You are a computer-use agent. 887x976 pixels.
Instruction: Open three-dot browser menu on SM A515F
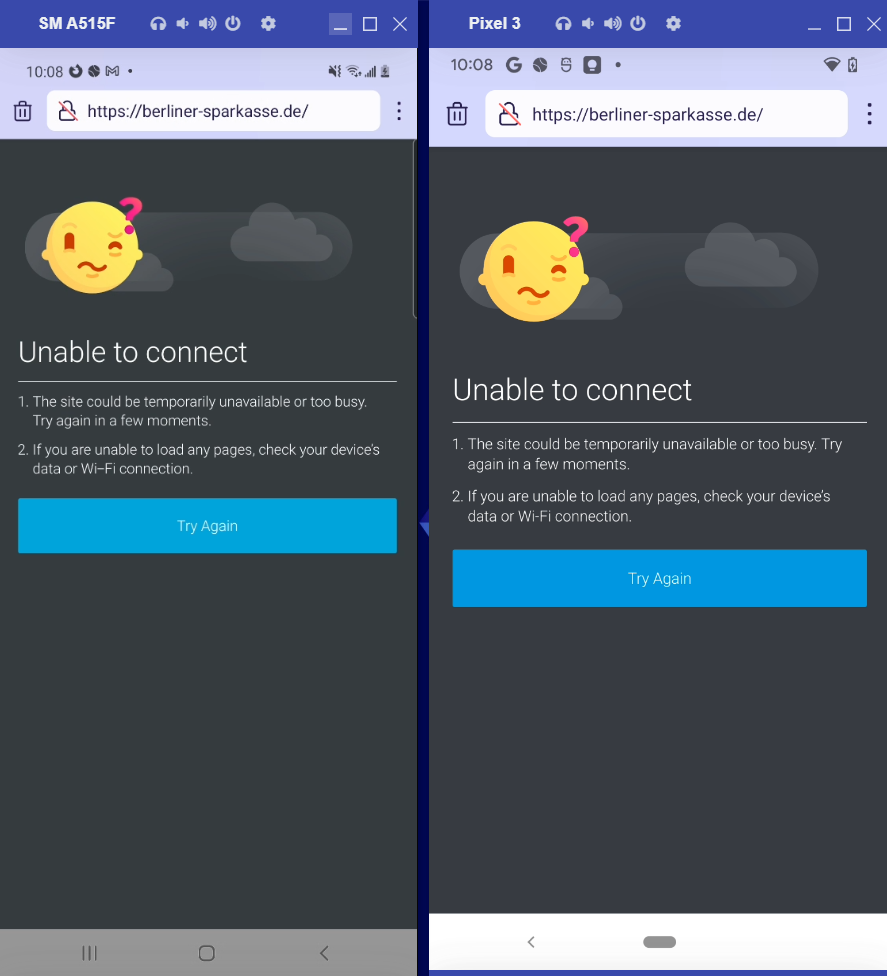(x=399, y=111)
